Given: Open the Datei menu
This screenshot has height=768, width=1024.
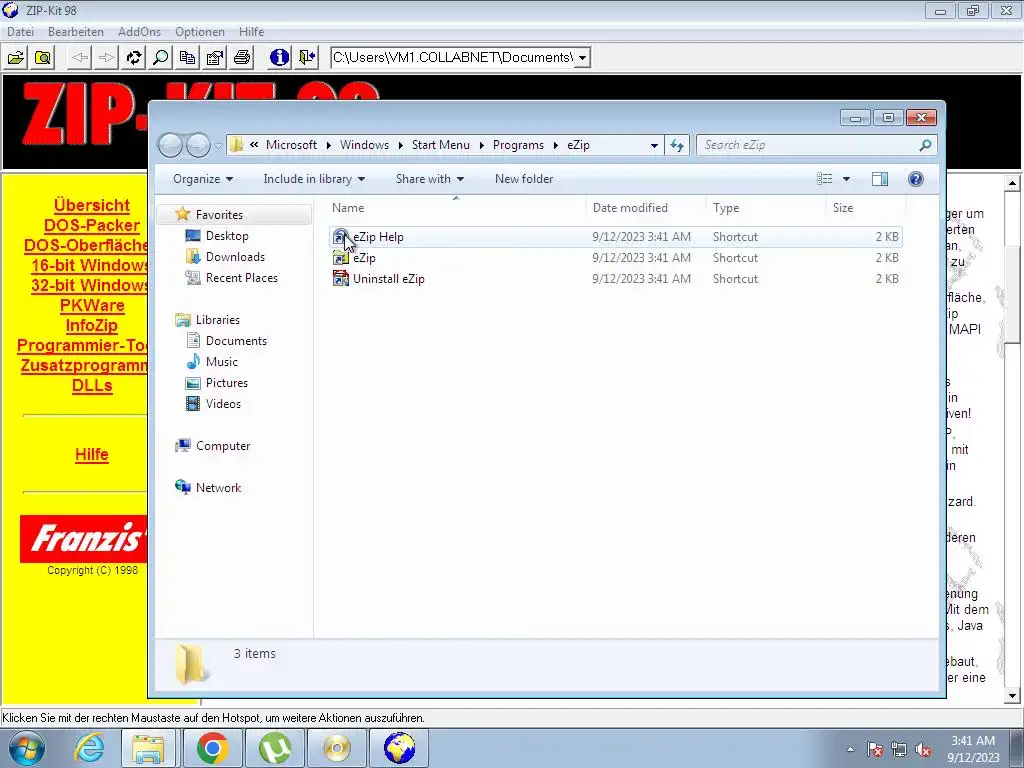Looking at the screenshot, I should (x=20, y=31).
